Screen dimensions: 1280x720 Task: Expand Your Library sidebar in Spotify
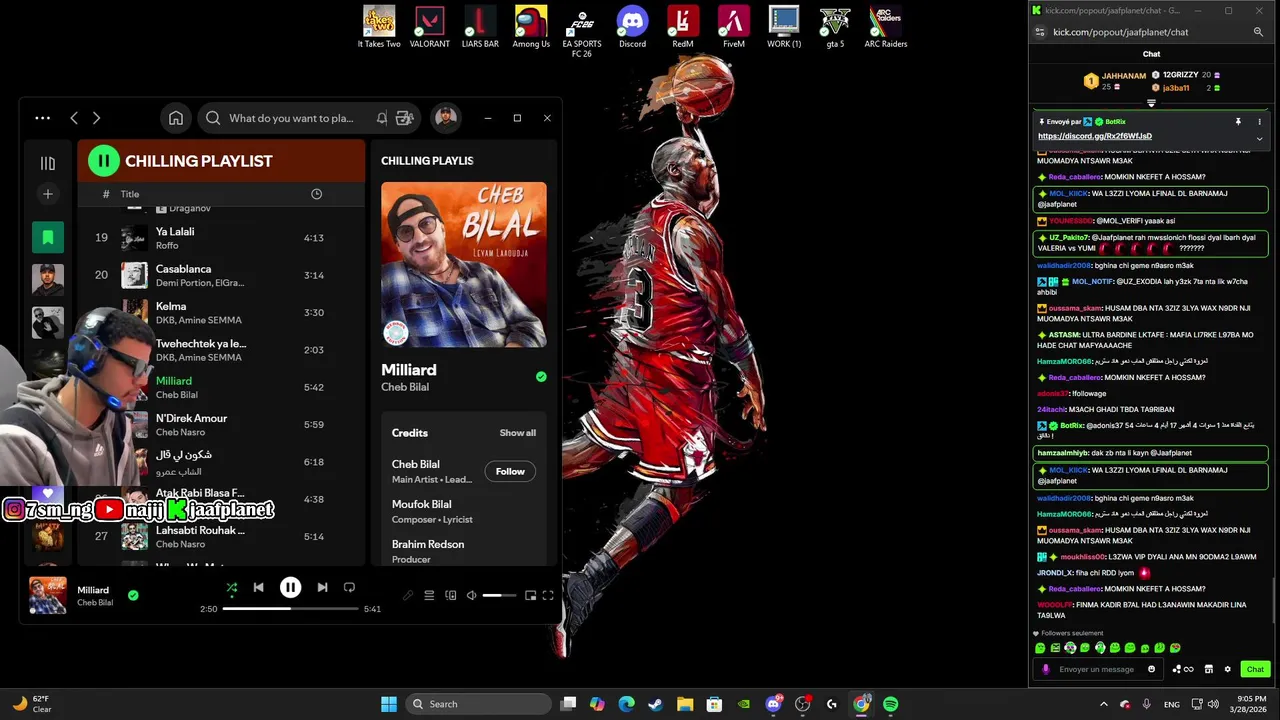[47, 163]
